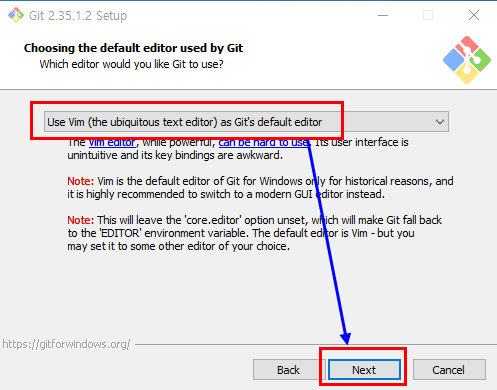Click the large Git logo in header

tap(467, 60)
